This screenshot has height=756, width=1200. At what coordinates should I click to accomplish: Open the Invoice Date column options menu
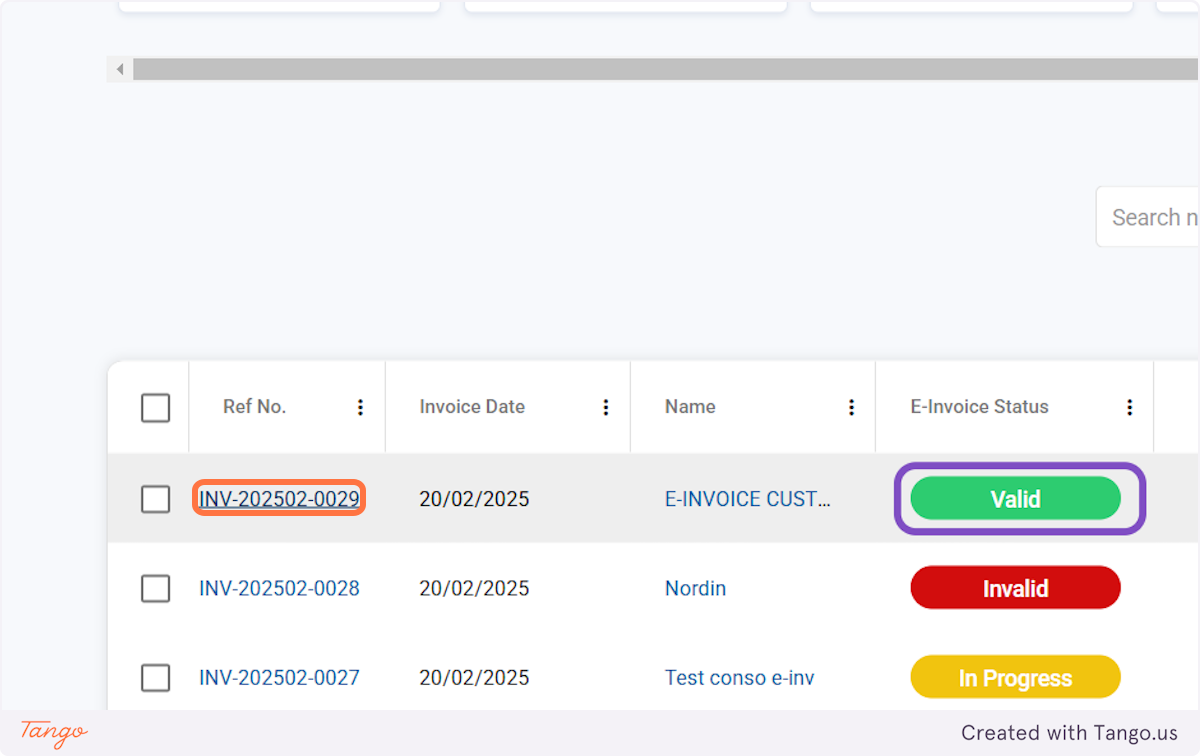click(606, 407)
